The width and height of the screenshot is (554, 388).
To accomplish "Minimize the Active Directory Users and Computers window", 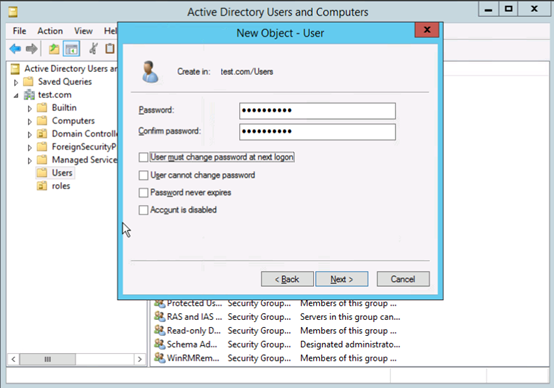I will click(x=489, y=9).
